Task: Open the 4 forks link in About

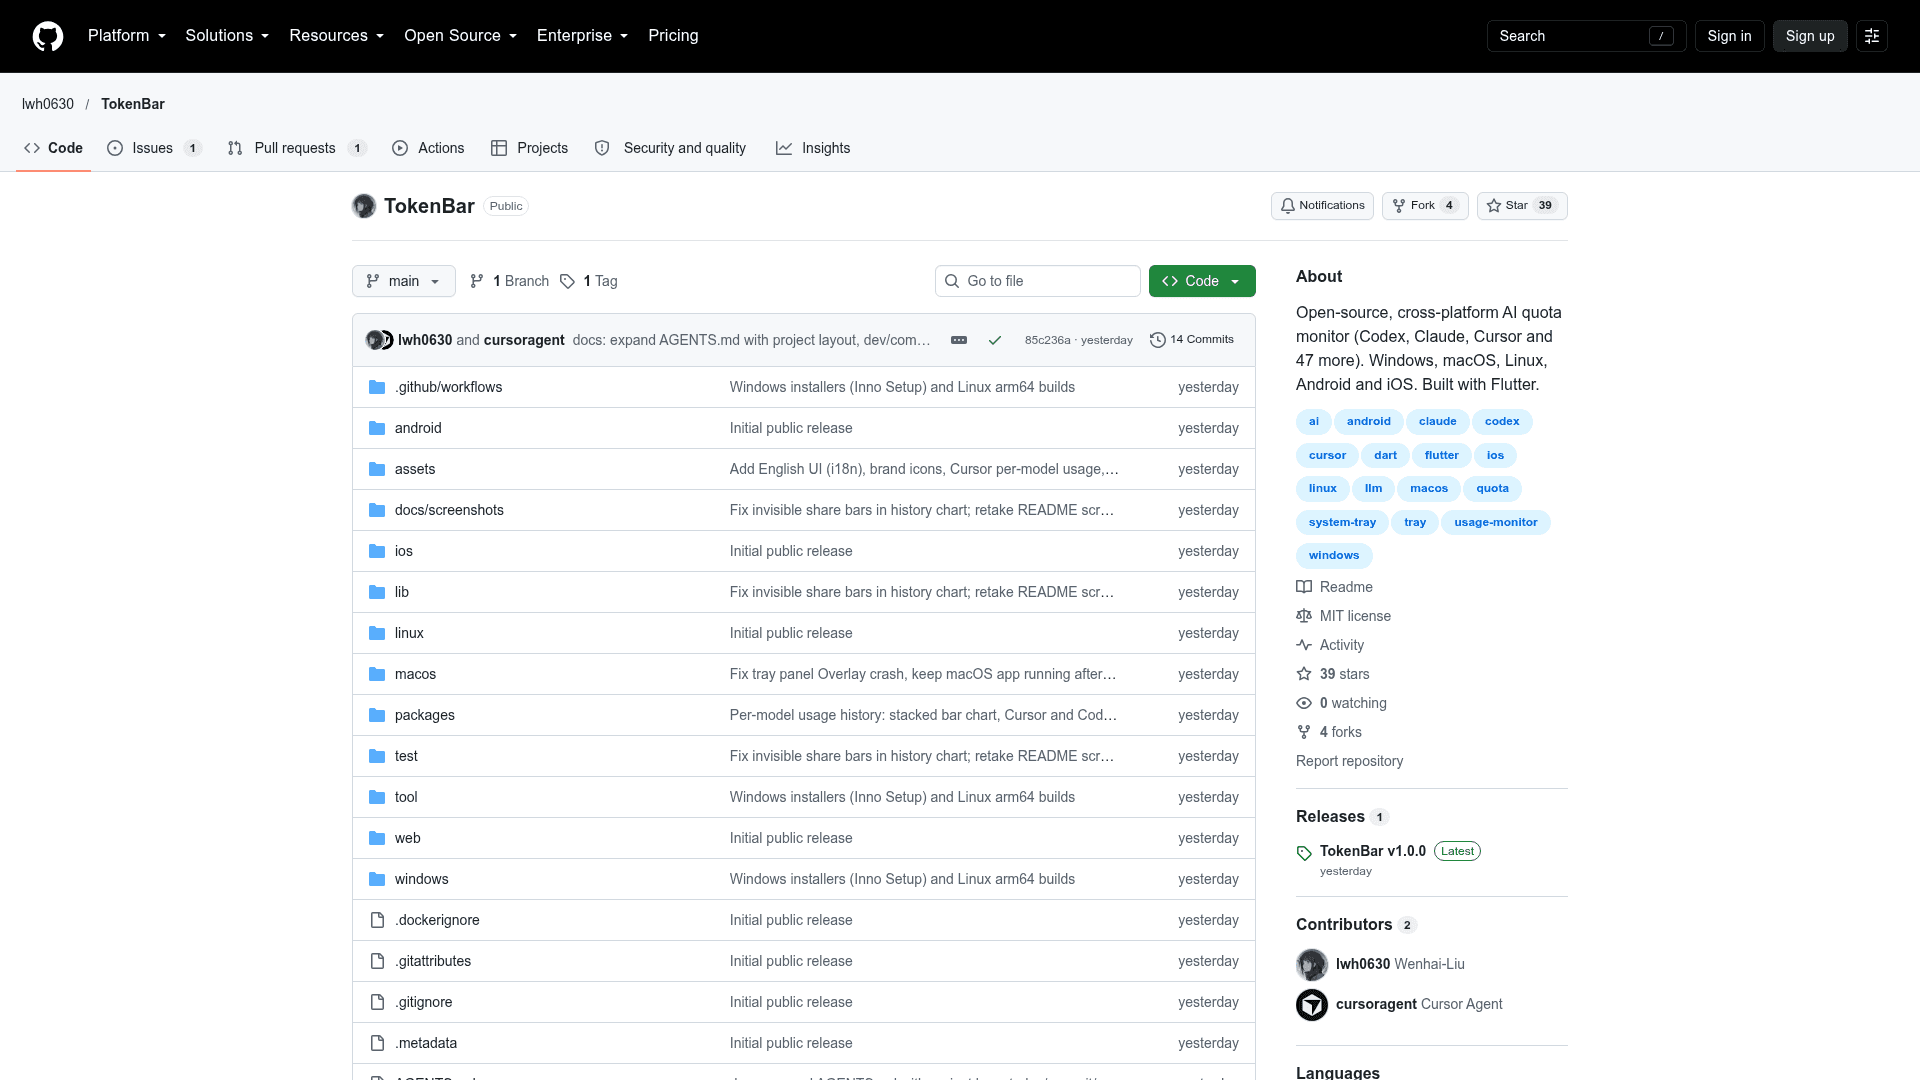Action: click(x=1329, y=732)
